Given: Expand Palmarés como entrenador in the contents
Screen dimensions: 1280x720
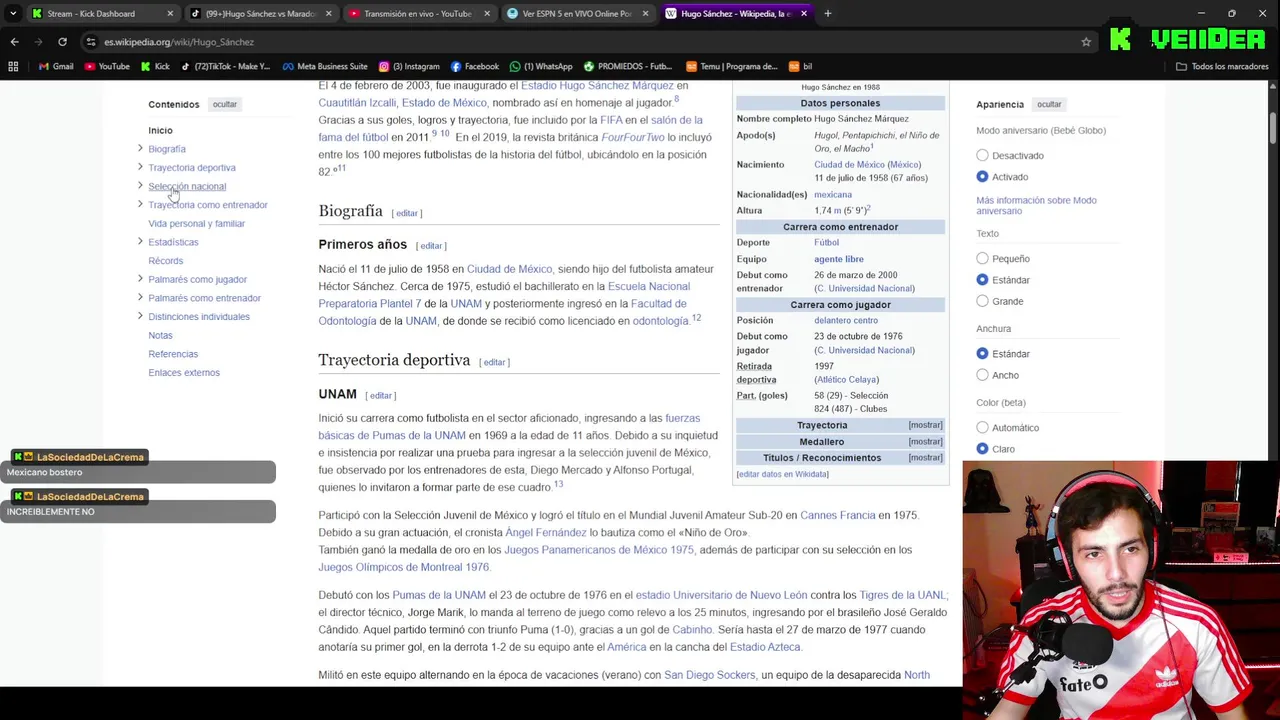Looking at the screenshot, I should click(140, 298).
